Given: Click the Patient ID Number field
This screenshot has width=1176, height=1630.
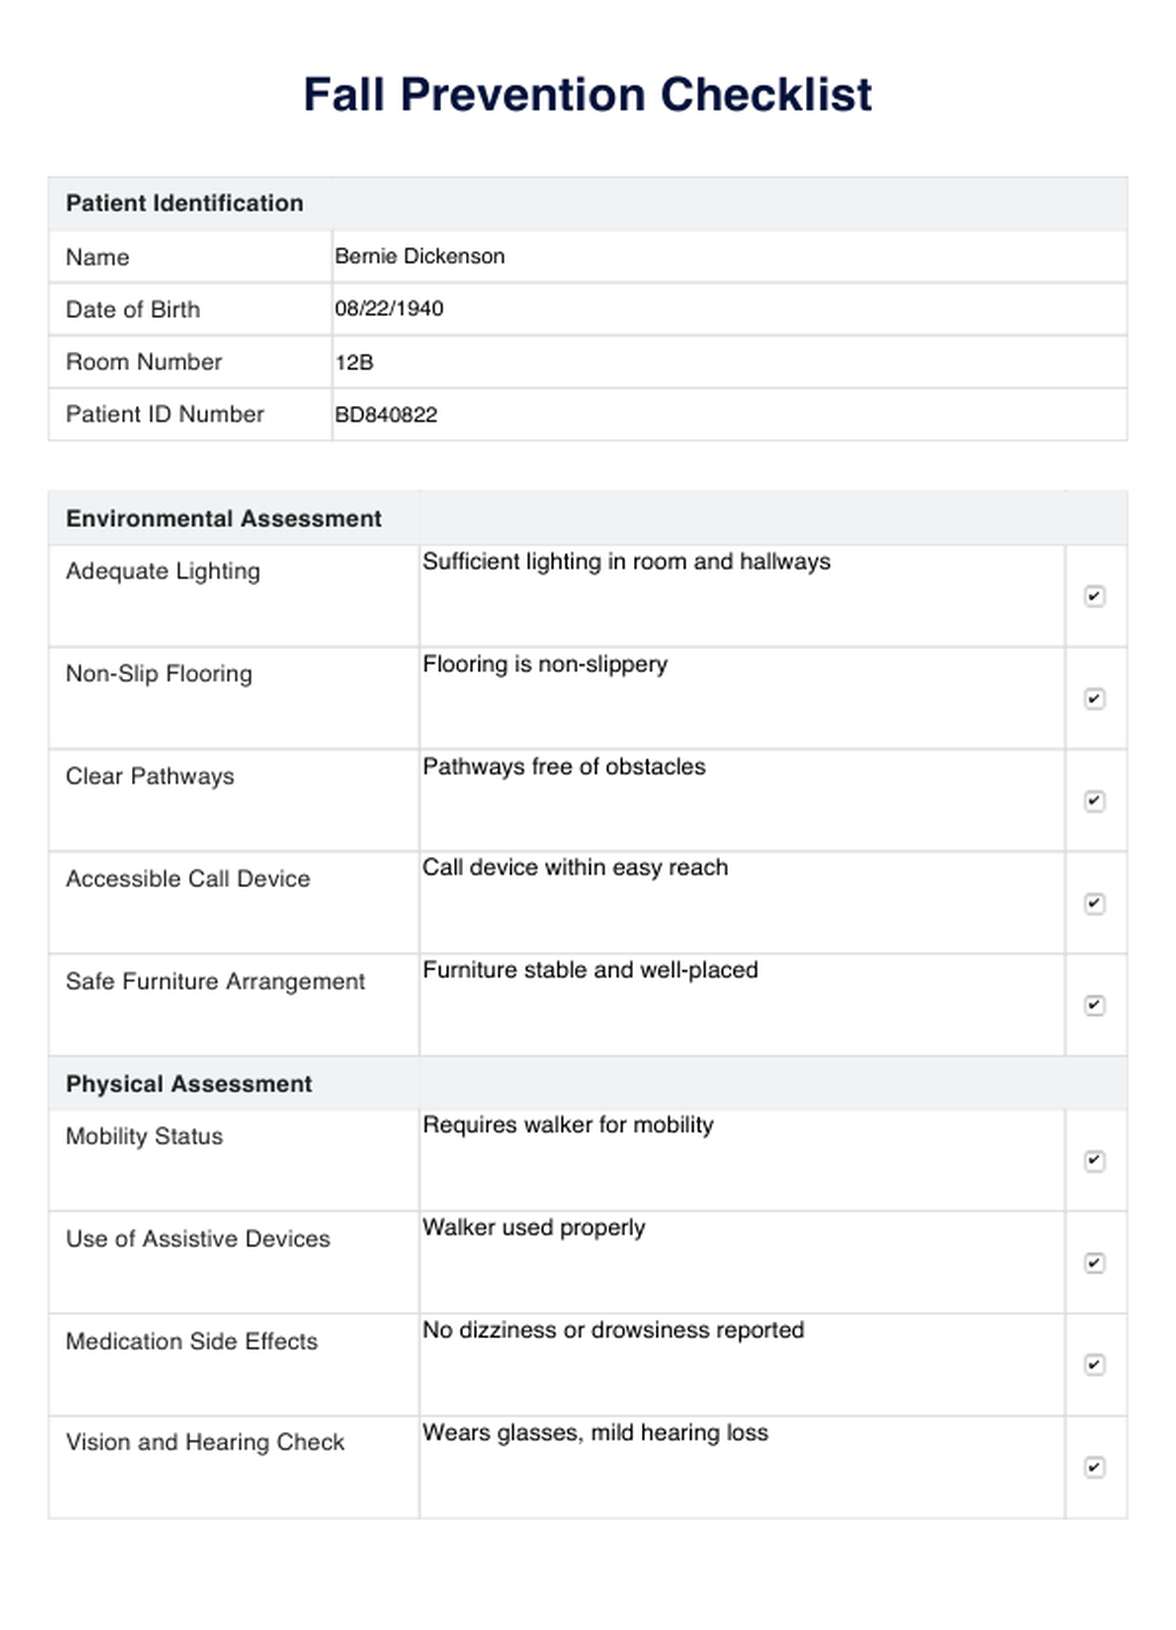Looking at the screenshot, I should point(728,415).
